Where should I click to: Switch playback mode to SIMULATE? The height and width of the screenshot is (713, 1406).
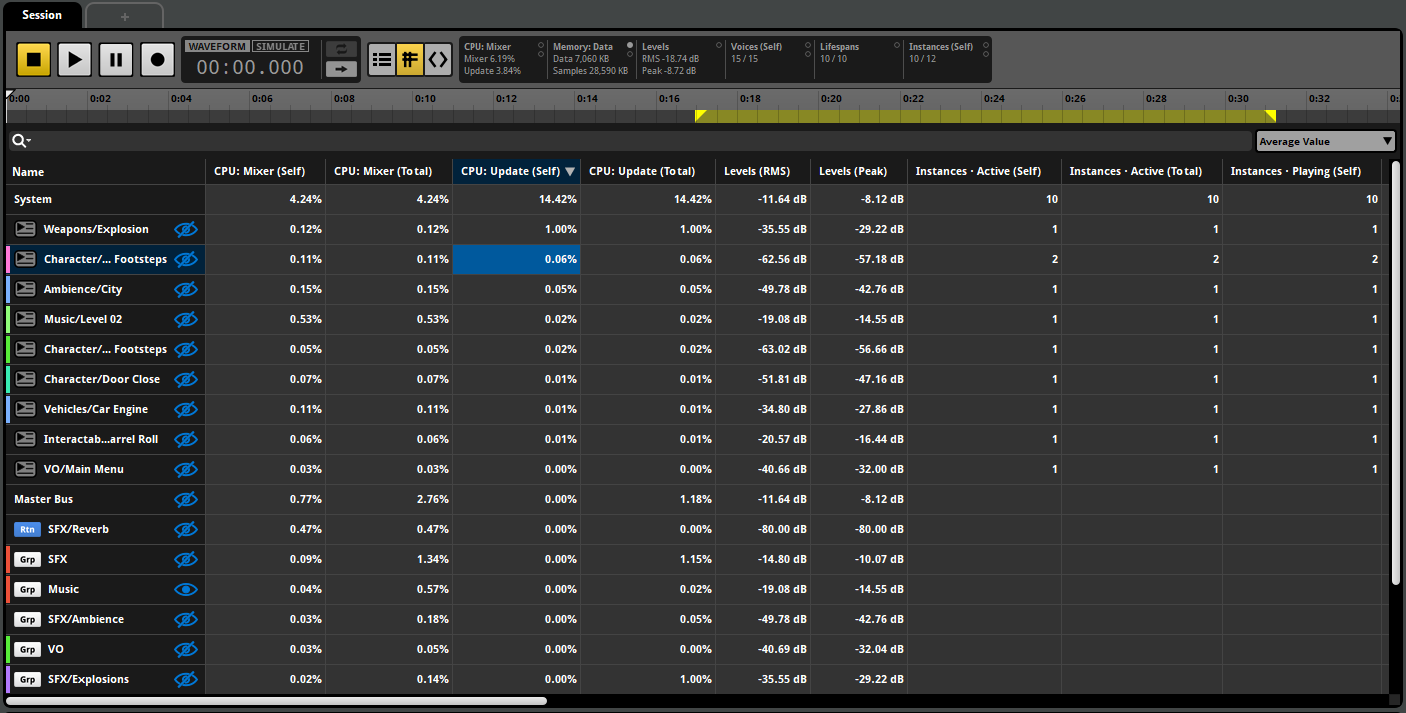pos(280,45)
